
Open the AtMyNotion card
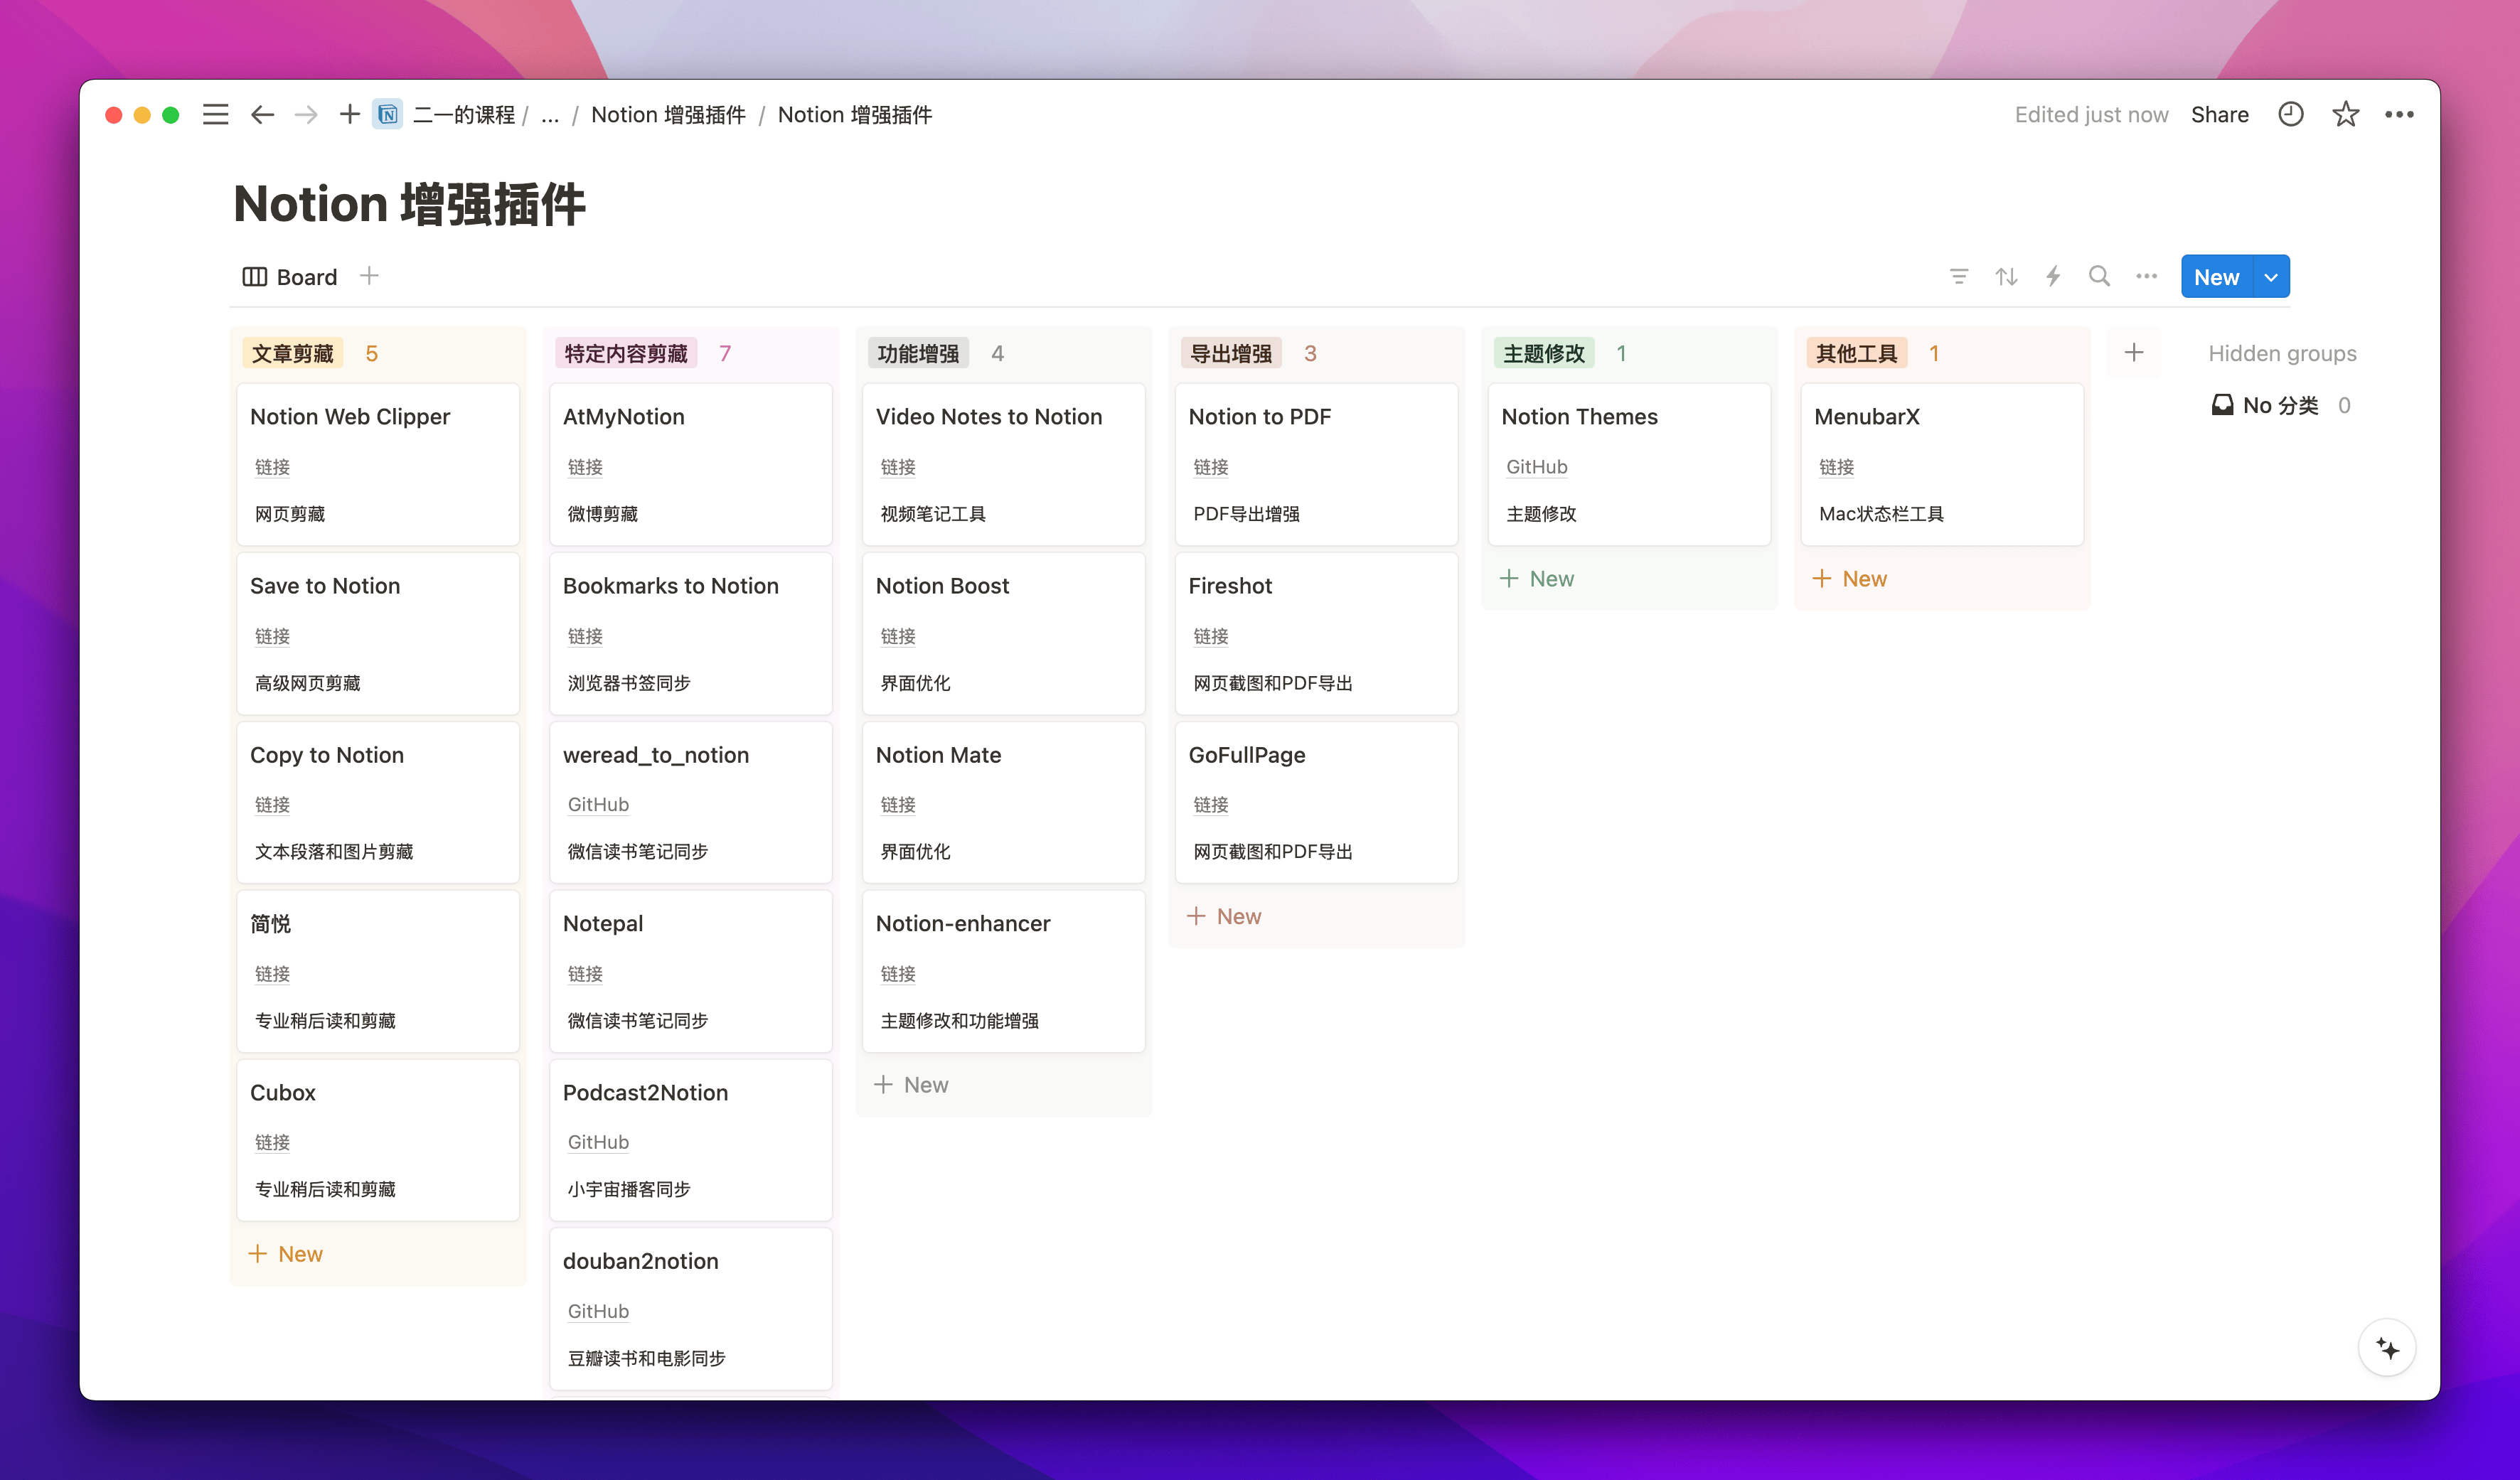[x=691, y=464]
